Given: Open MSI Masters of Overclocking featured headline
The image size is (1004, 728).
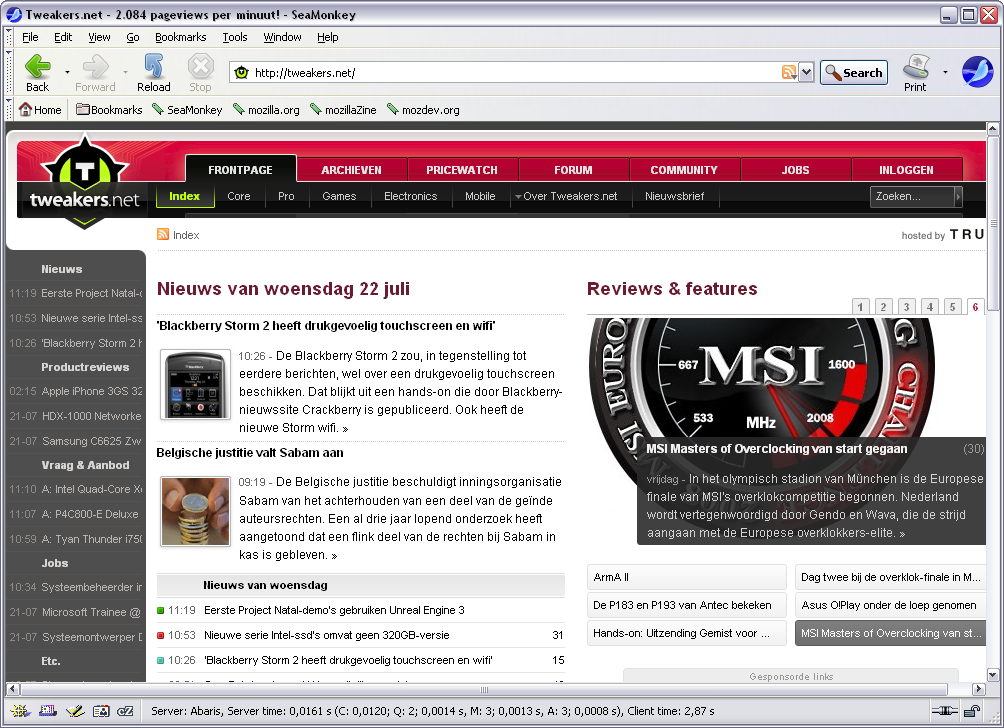Looking at the screenshot, I should click(x=776, y=449).
